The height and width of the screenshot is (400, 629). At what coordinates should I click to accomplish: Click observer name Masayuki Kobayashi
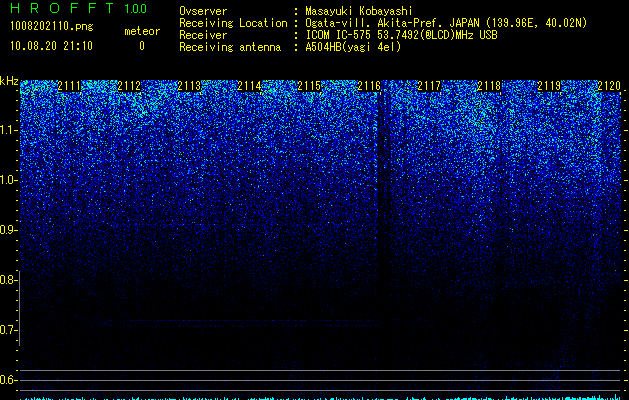click(x=359, y=11)
